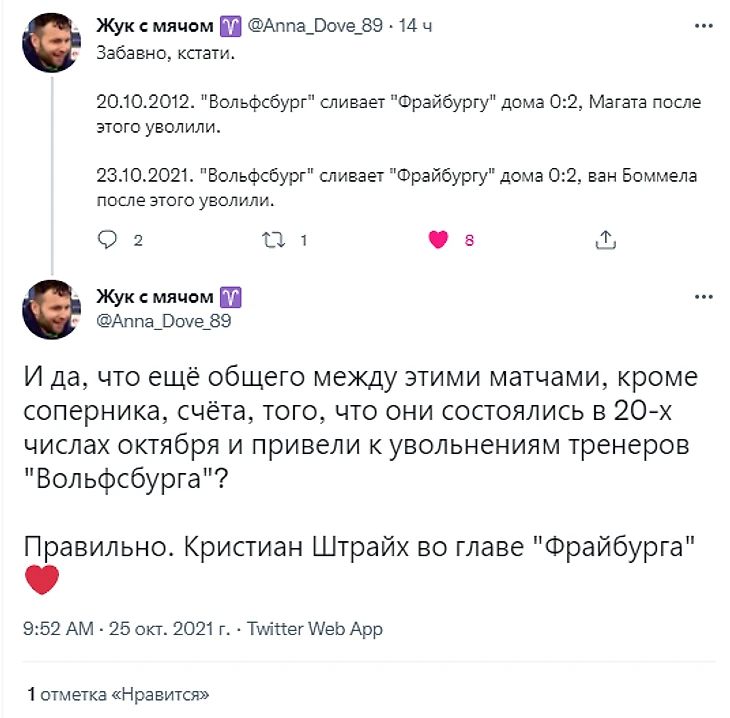Click the share icon under the first tweet
Image resolution: width=730 pixels, height=718 pixels.
(604, 240)
